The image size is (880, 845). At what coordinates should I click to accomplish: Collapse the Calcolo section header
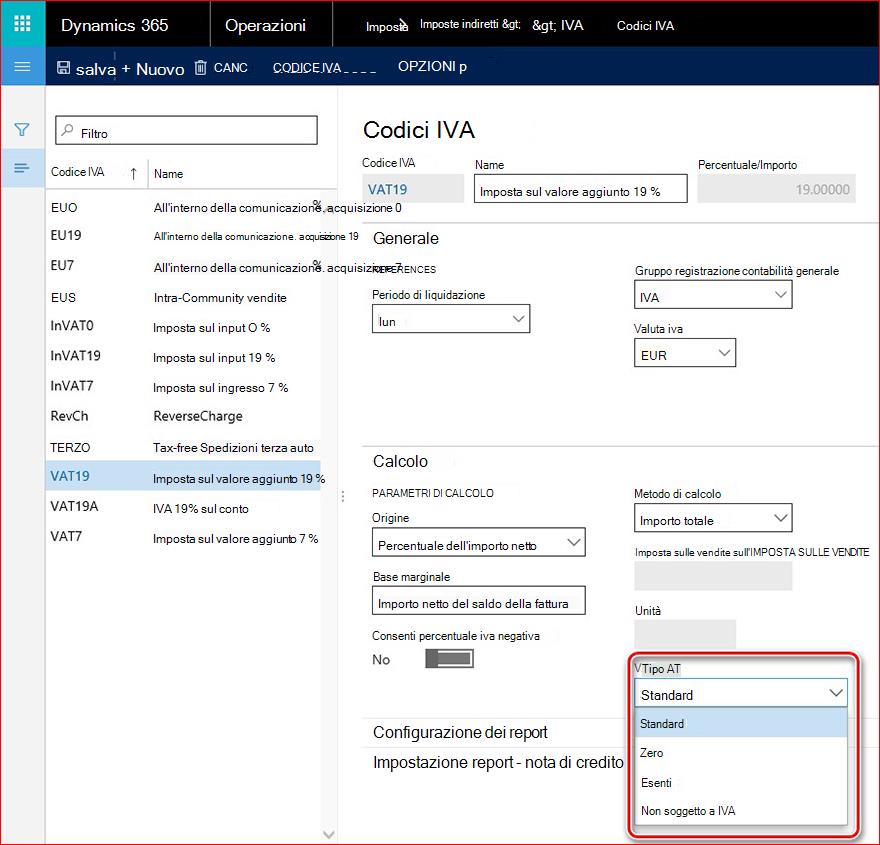pyautogui.click(x=400, y=461)
